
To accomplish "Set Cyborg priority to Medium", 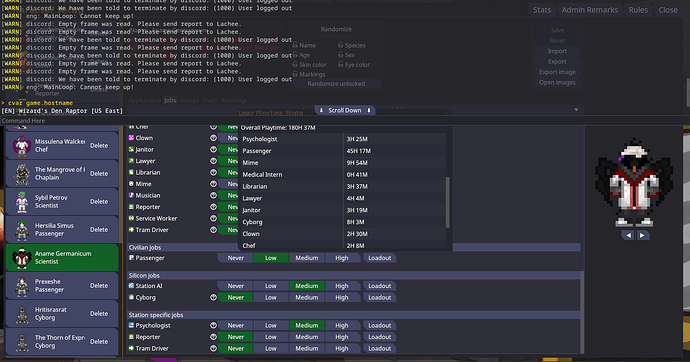I will pyautogui.click(x=306, y=297).
